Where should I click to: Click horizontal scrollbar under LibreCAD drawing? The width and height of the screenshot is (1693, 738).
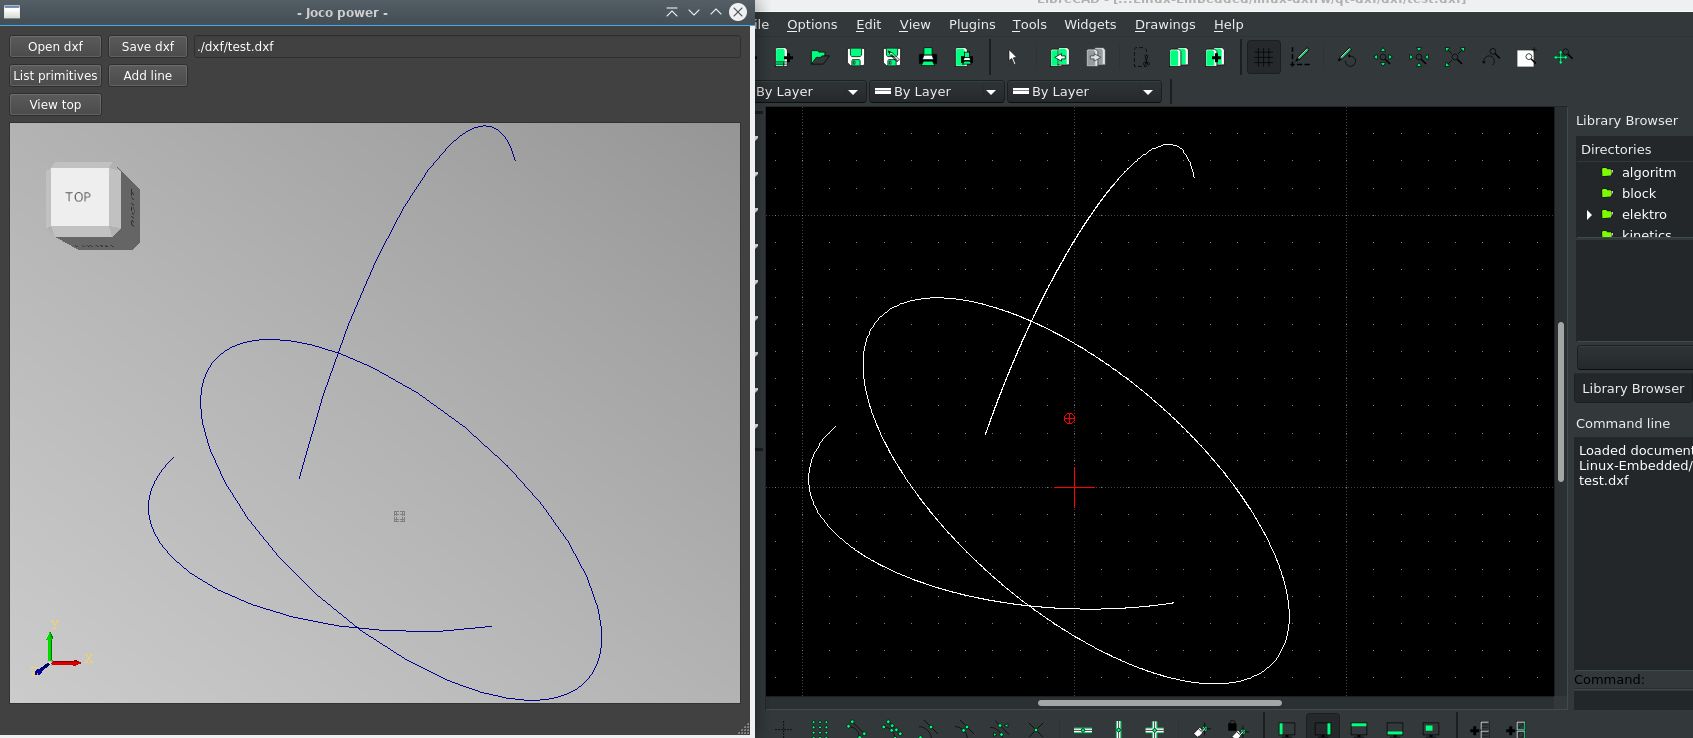1160,703
